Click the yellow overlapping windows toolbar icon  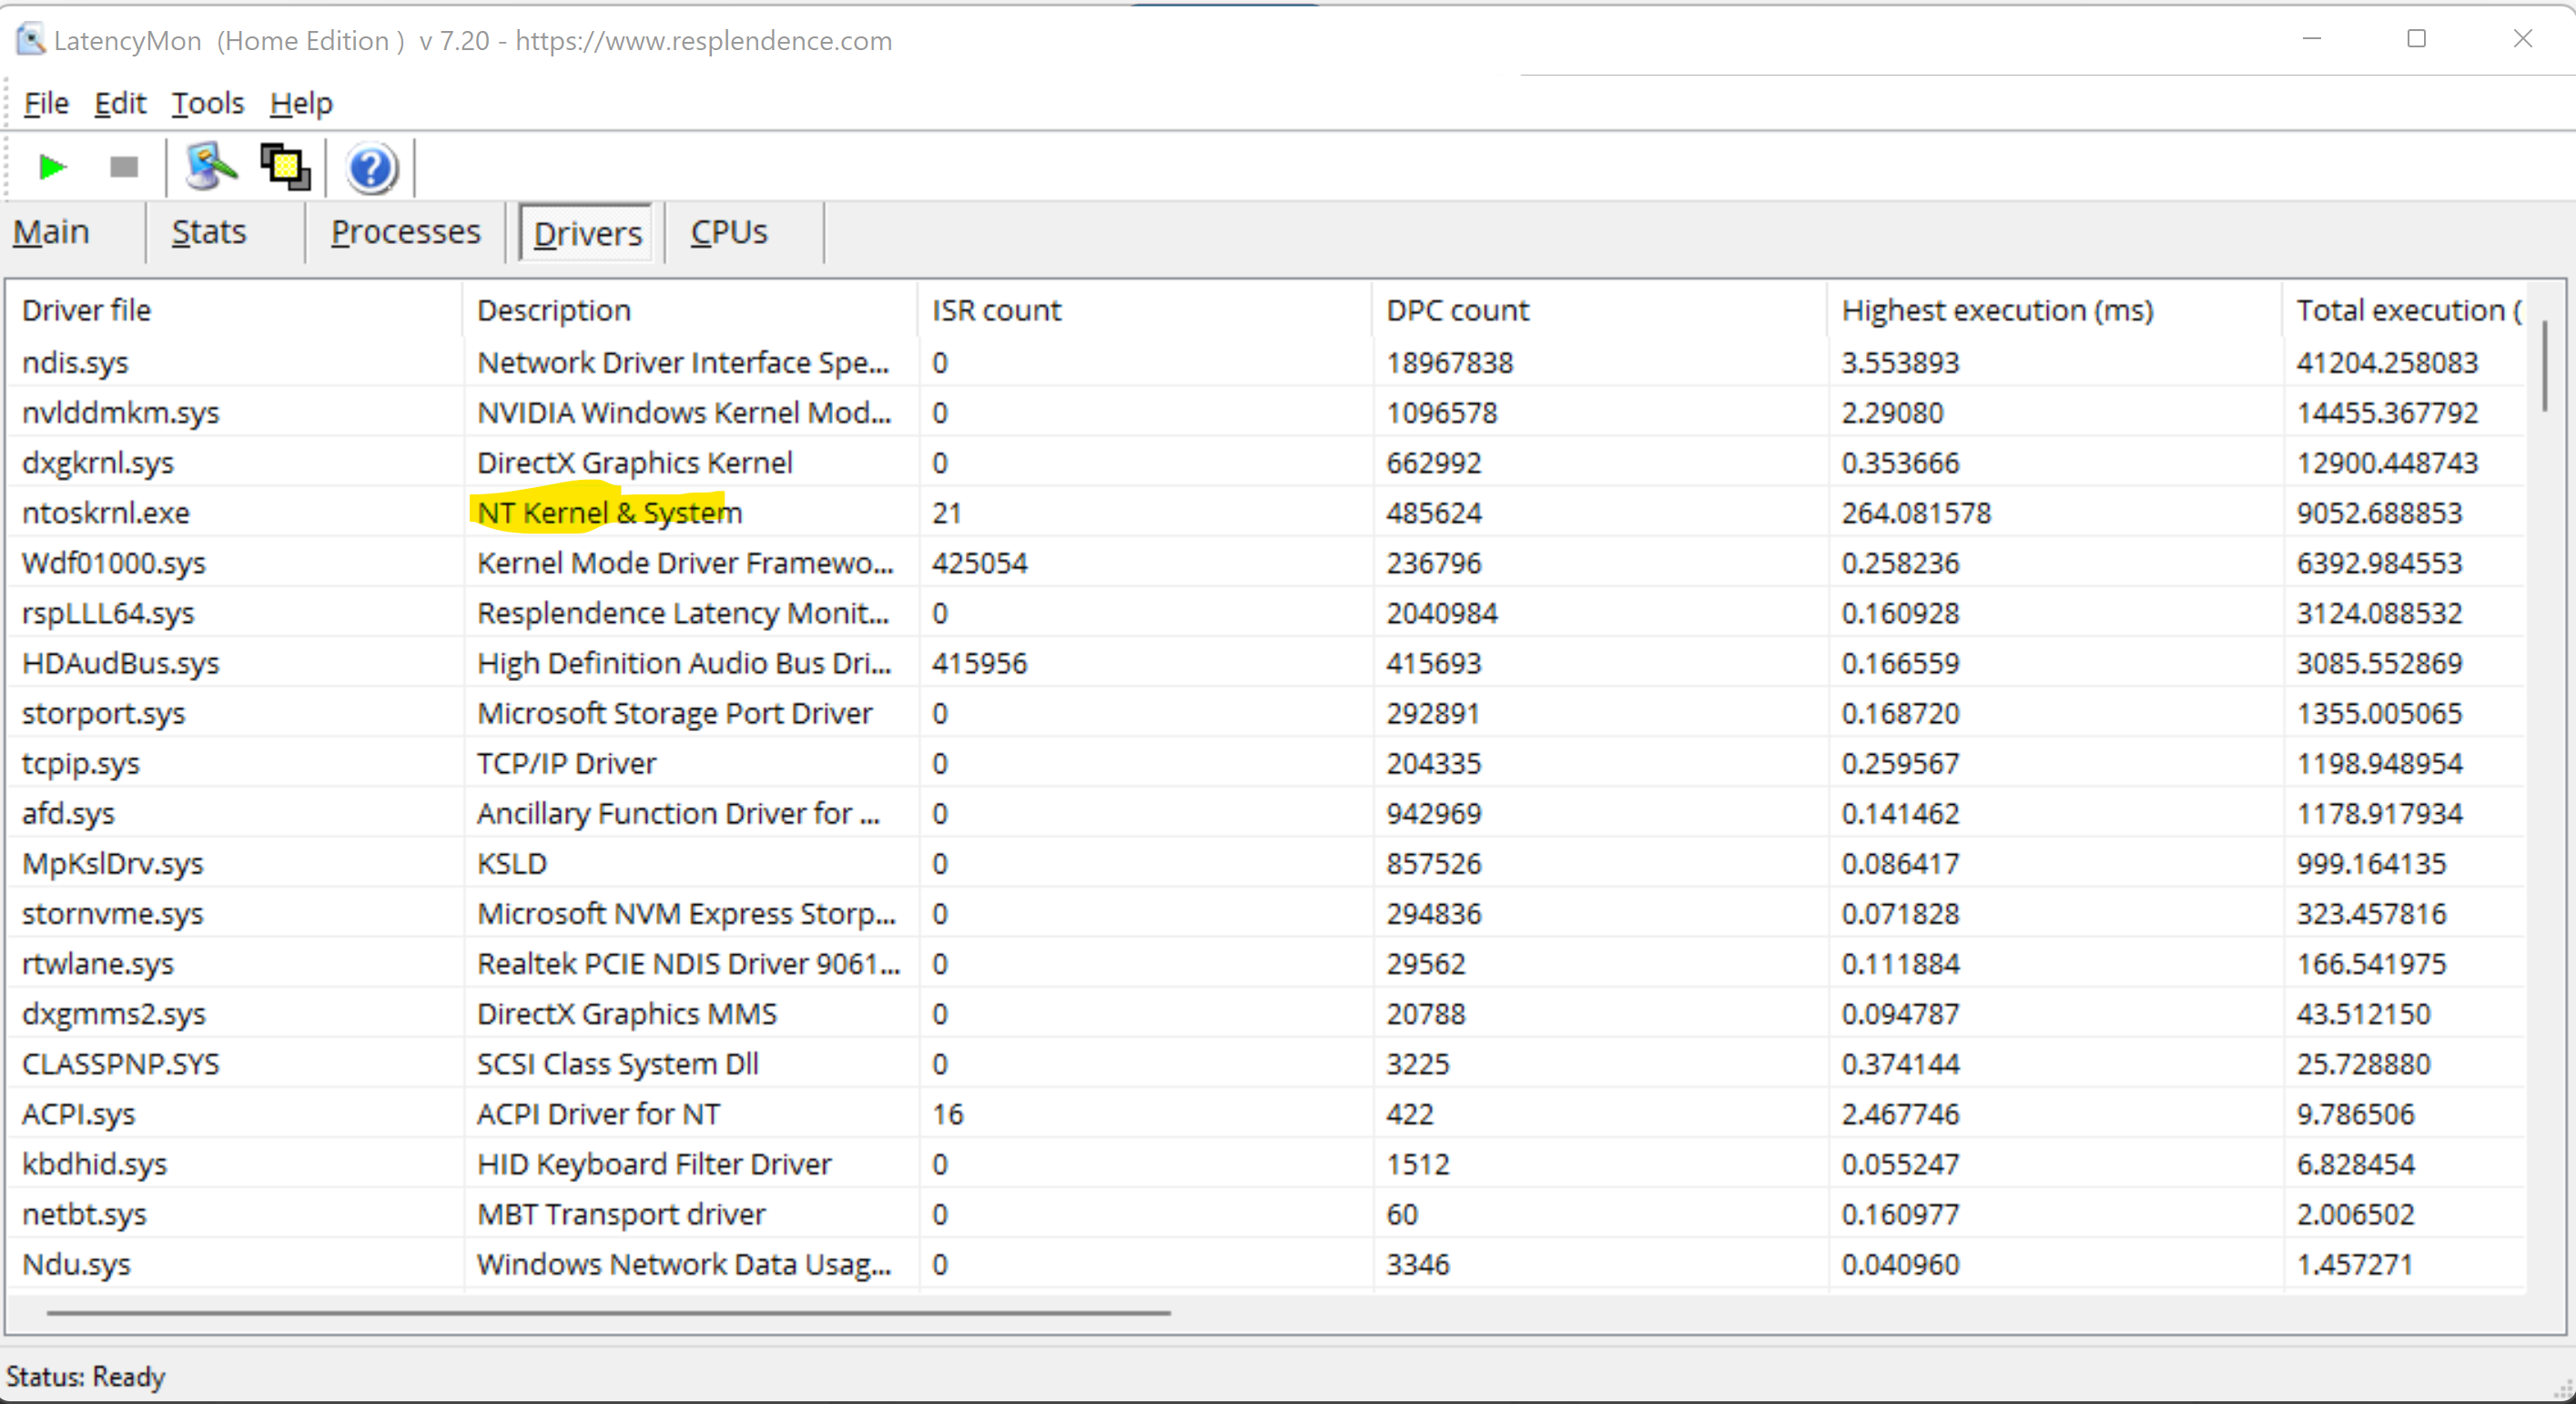click(x=286, y=167)
